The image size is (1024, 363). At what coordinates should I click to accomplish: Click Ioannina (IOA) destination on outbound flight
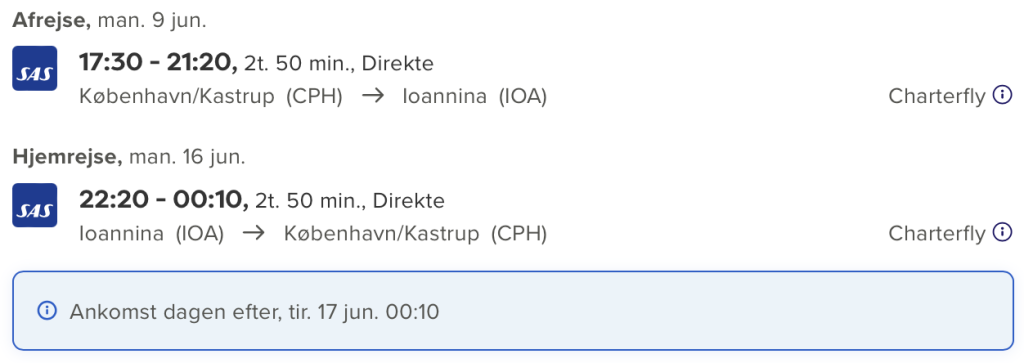475,97
